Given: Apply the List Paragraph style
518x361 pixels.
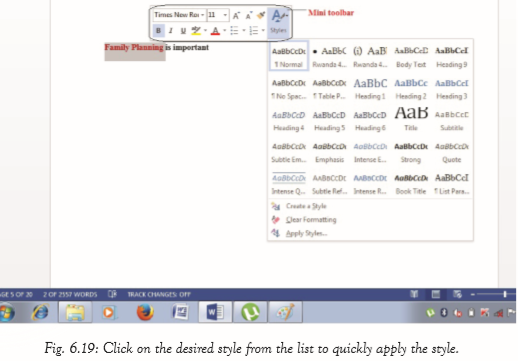Looking at the screenshot, I should coord(452,184).
